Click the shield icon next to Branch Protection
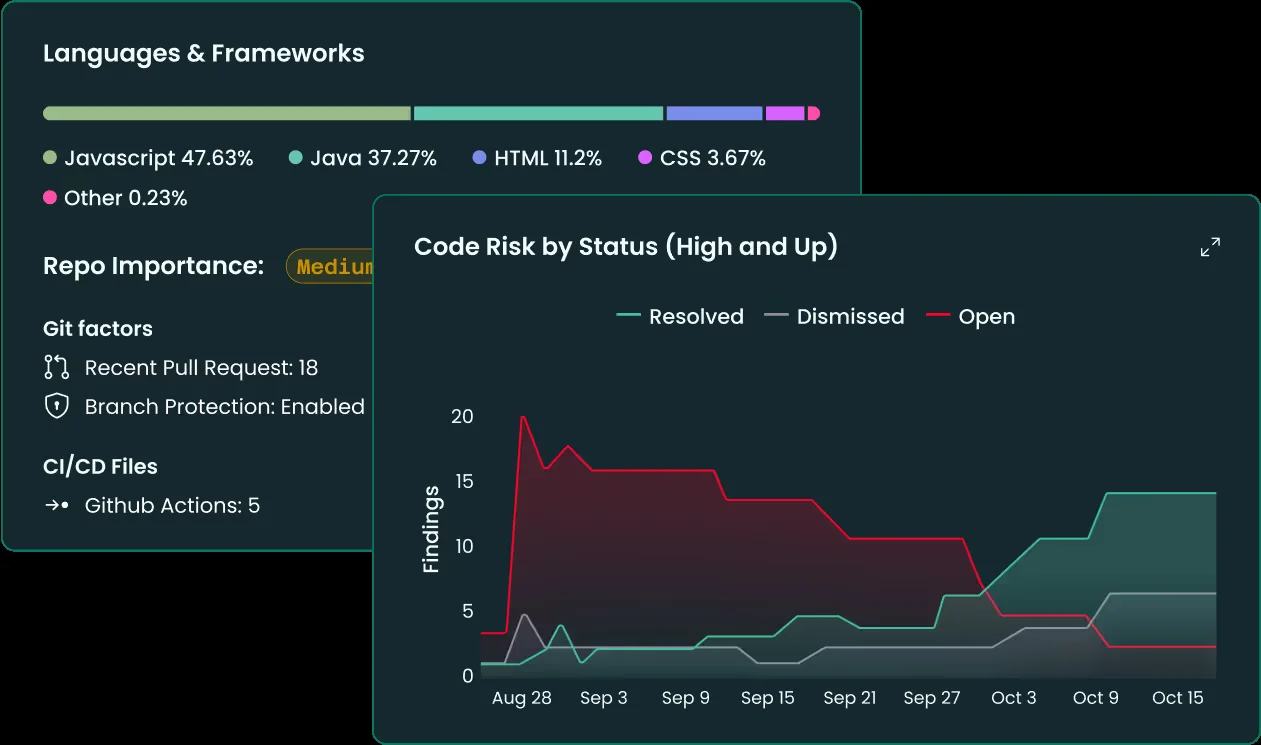The height and width of the screenshot is (745, 1261). (56, 406)
